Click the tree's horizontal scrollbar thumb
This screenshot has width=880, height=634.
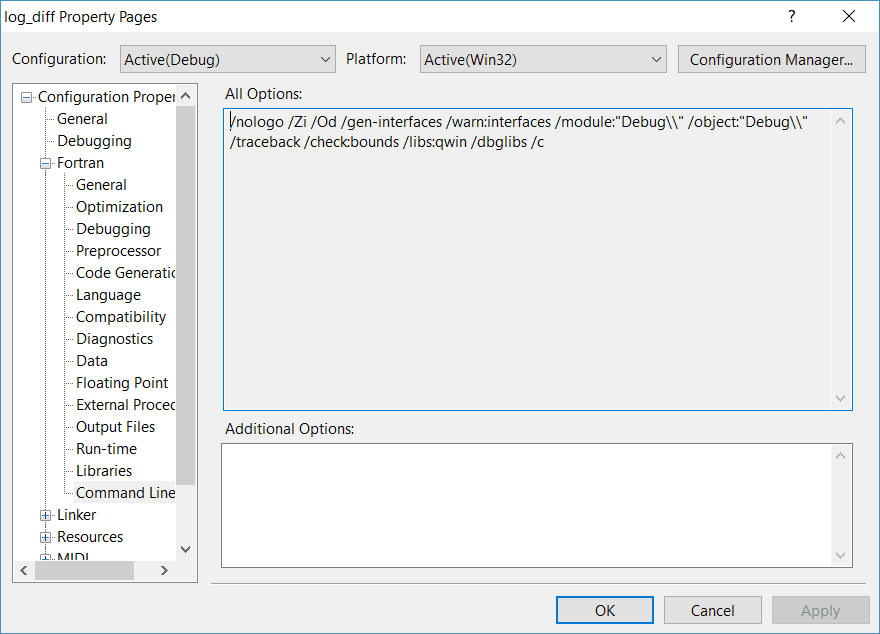(84, 571)
